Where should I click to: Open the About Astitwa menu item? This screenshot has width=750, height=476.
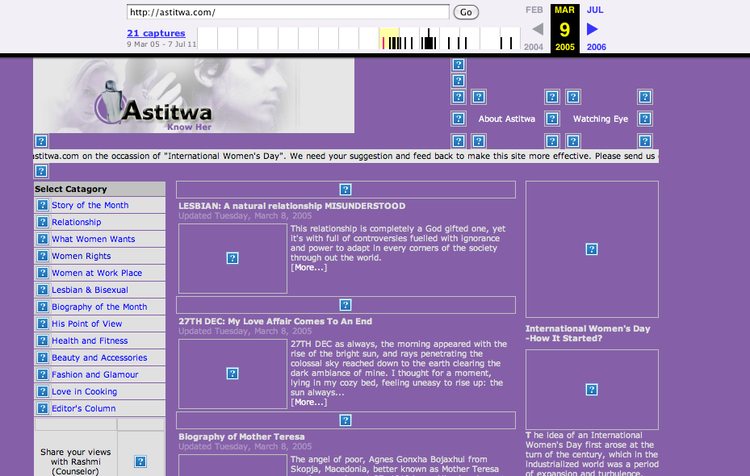[506, 119]
